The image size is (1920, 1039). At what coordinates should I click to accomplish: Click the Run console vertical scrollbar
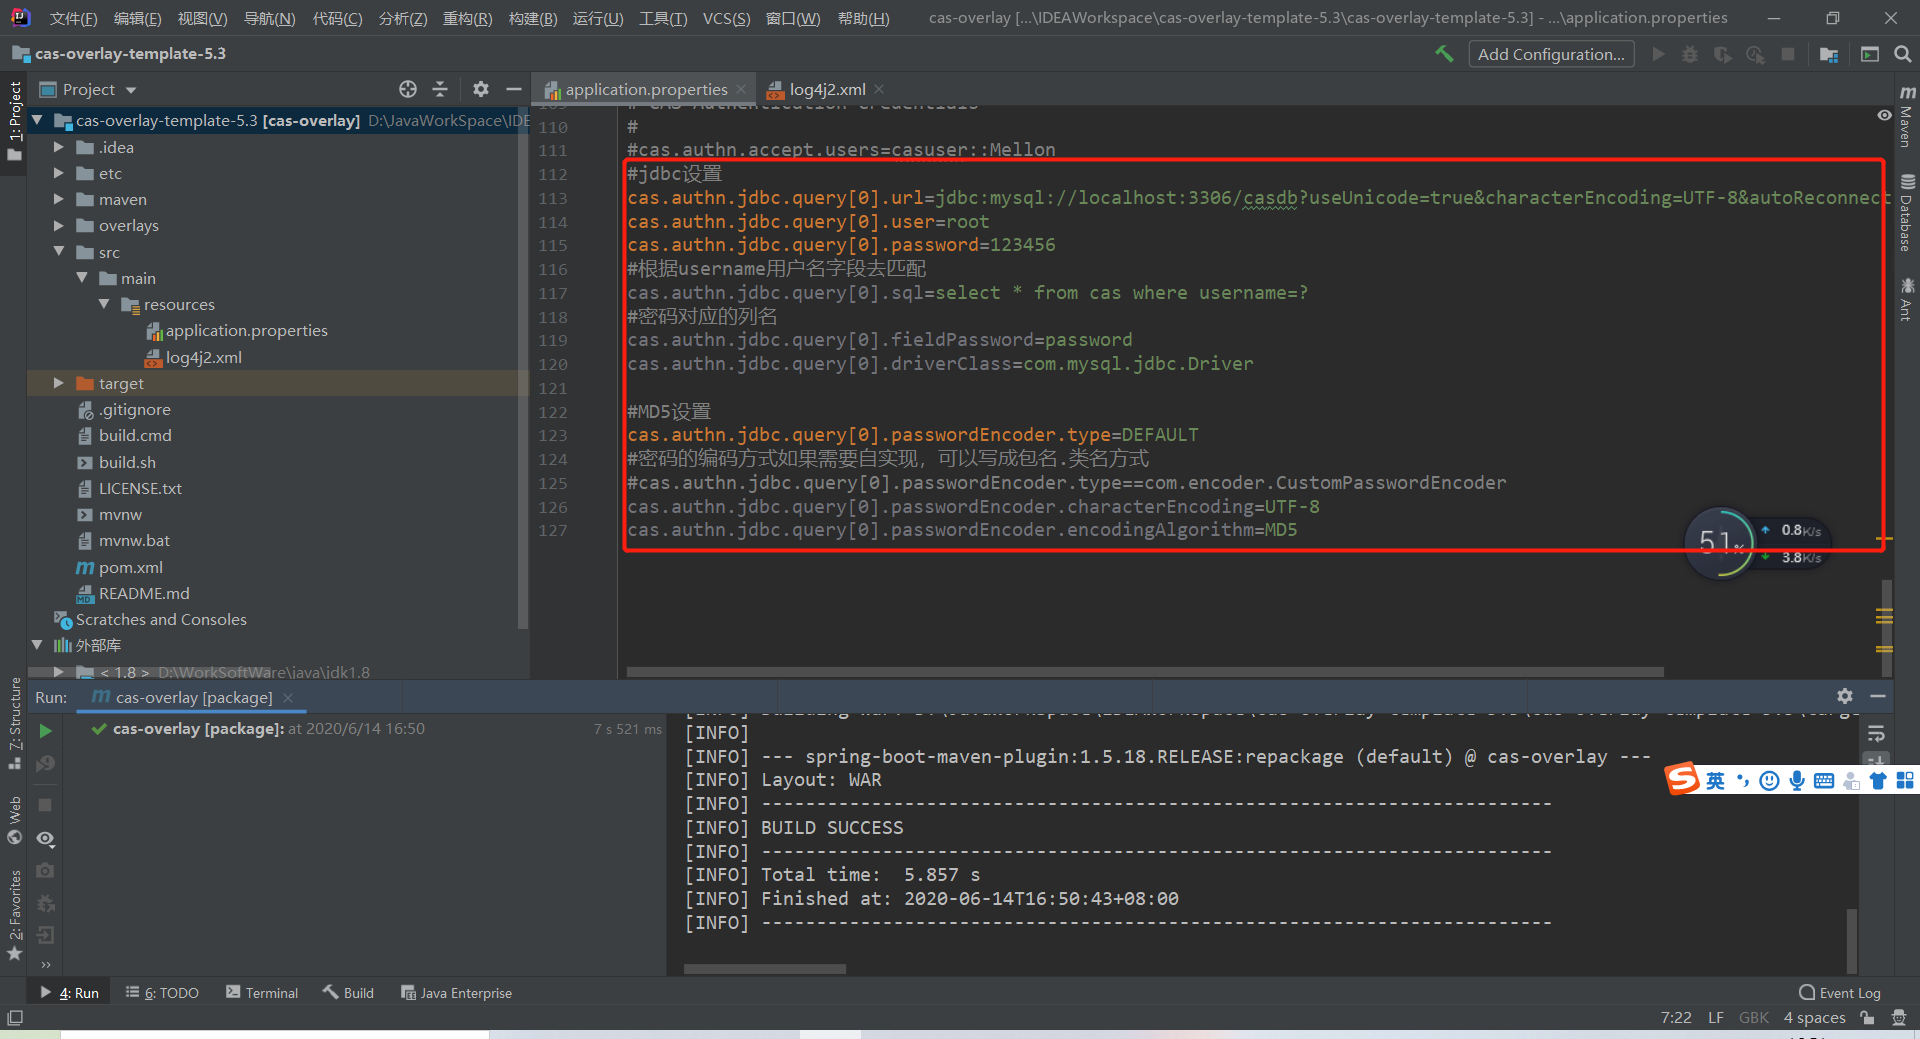(1852, 940)
